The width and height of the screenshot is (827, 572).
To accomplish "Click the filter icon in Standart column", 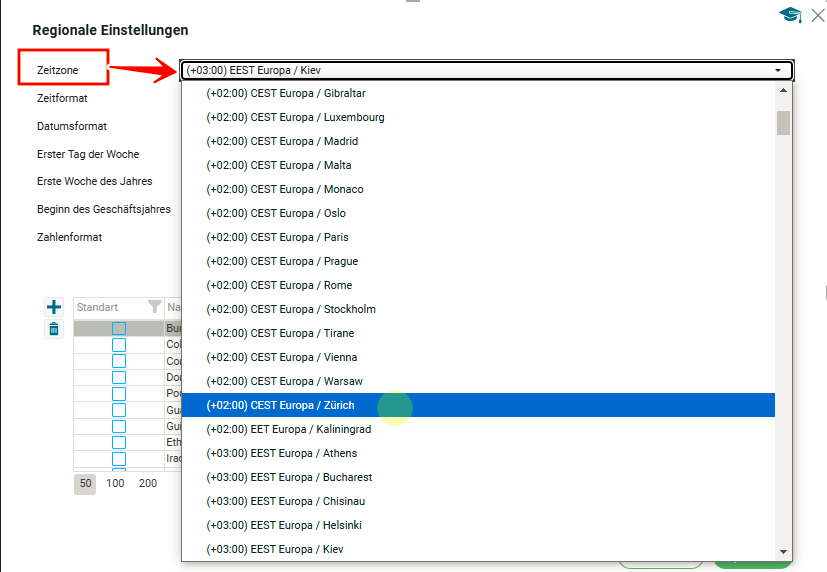I will click(154, 307).
